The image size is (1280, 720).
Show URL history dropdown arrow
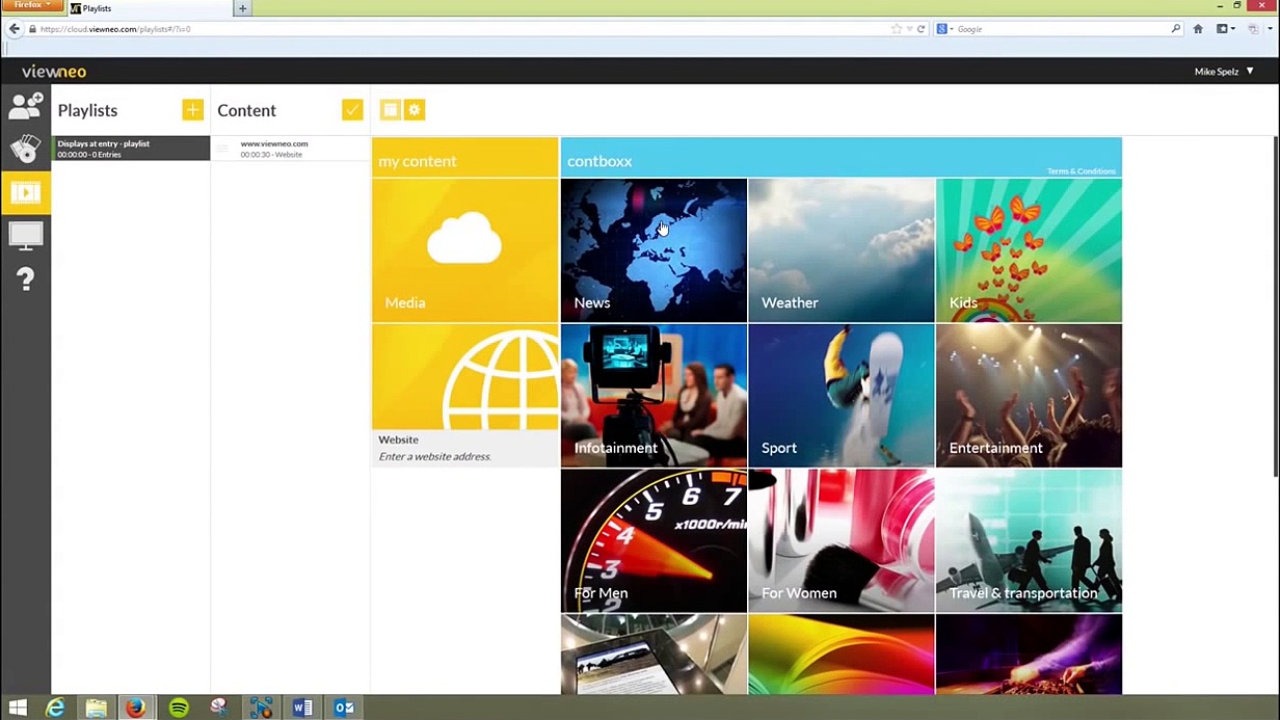coord(909,29)
